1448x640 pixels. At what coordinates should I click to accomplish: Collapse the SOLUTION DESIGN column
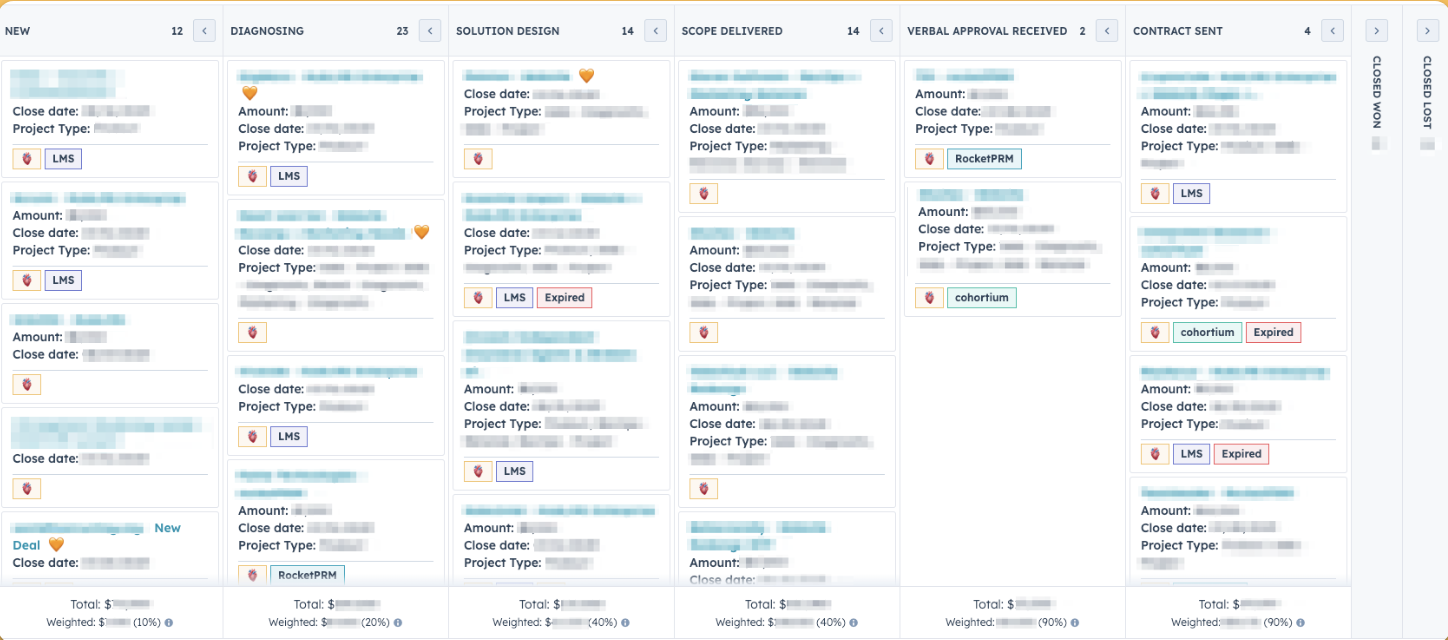[655, 31]
